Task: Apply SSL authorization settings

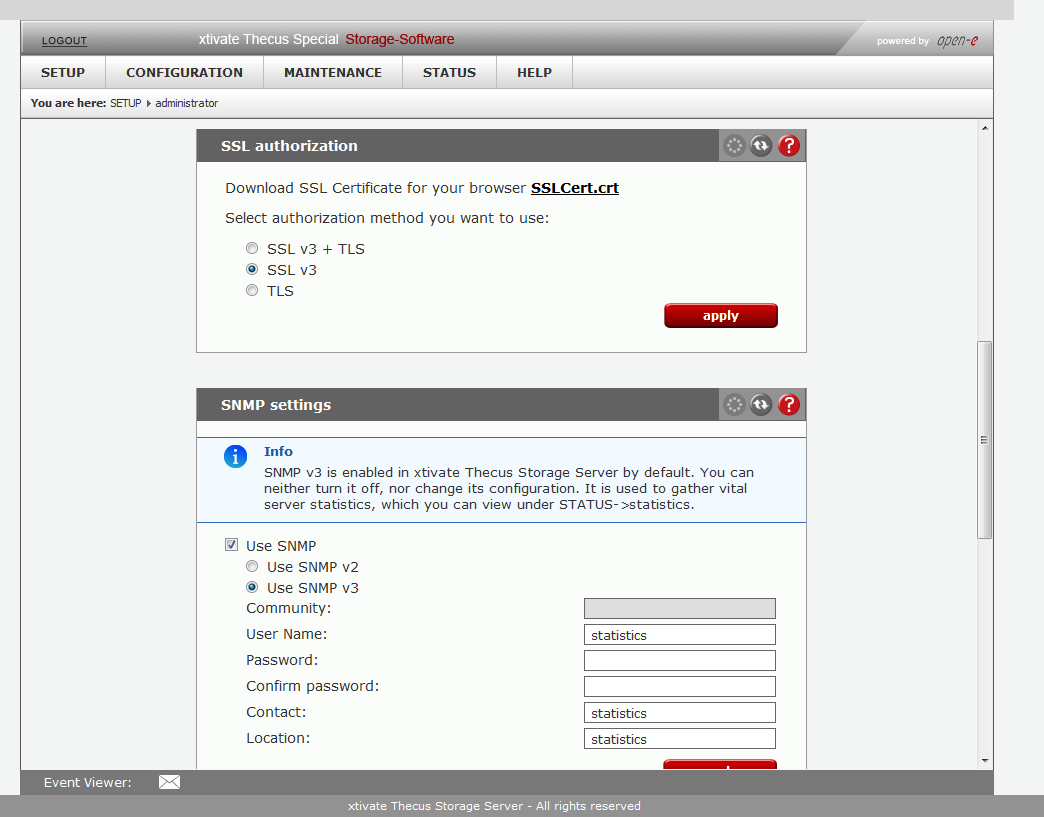Action: (721, 316)
